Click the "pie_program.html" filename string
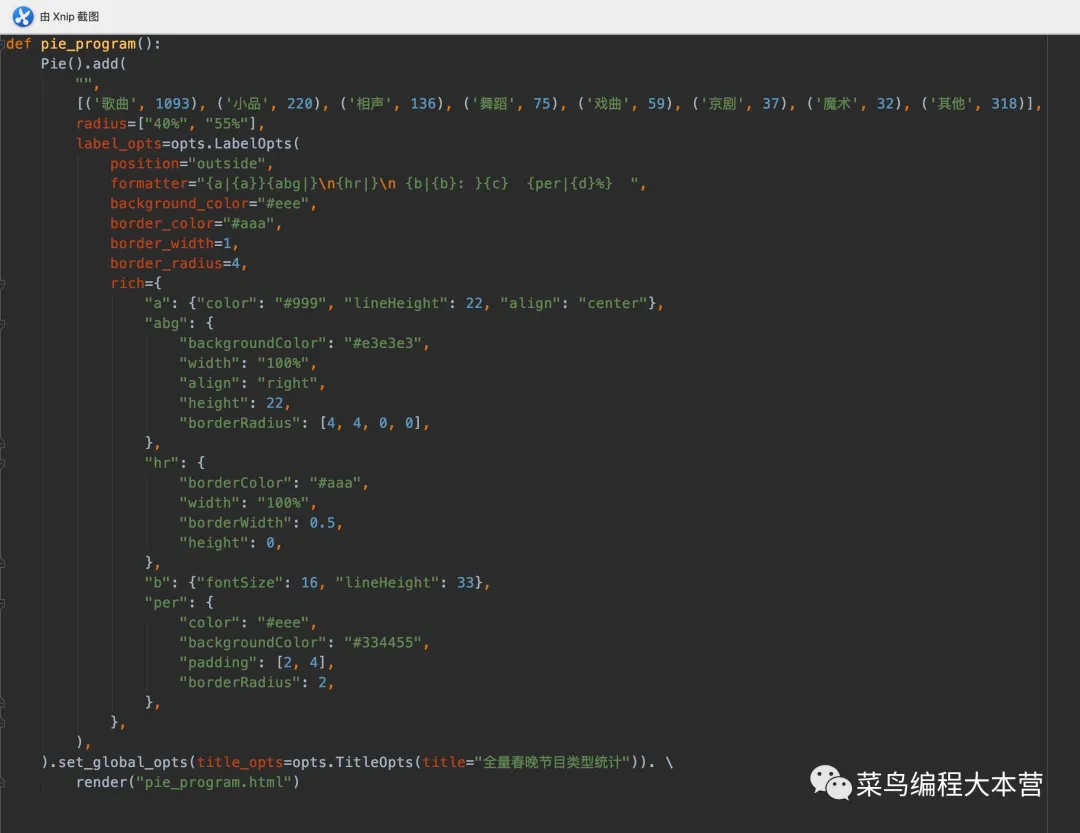This screenshot has width=1080, height=833. [214, 782]
